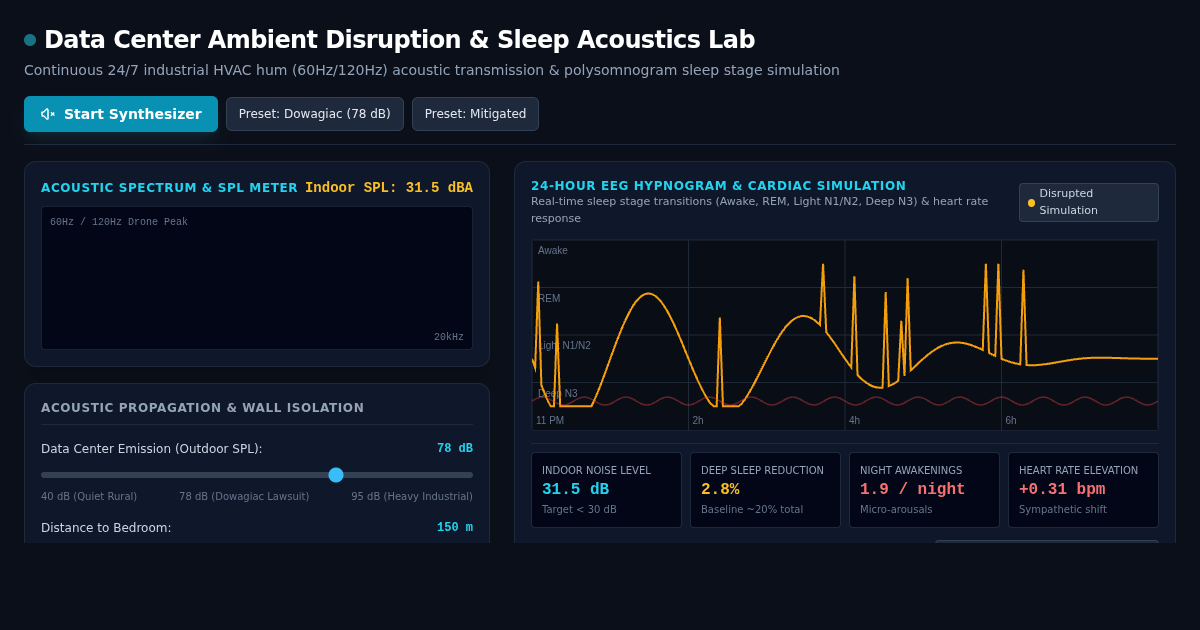This screenshot has height=630, width=1200.
Task: Adjust the Data Center Emission slider handle
Action: [336, 475]
